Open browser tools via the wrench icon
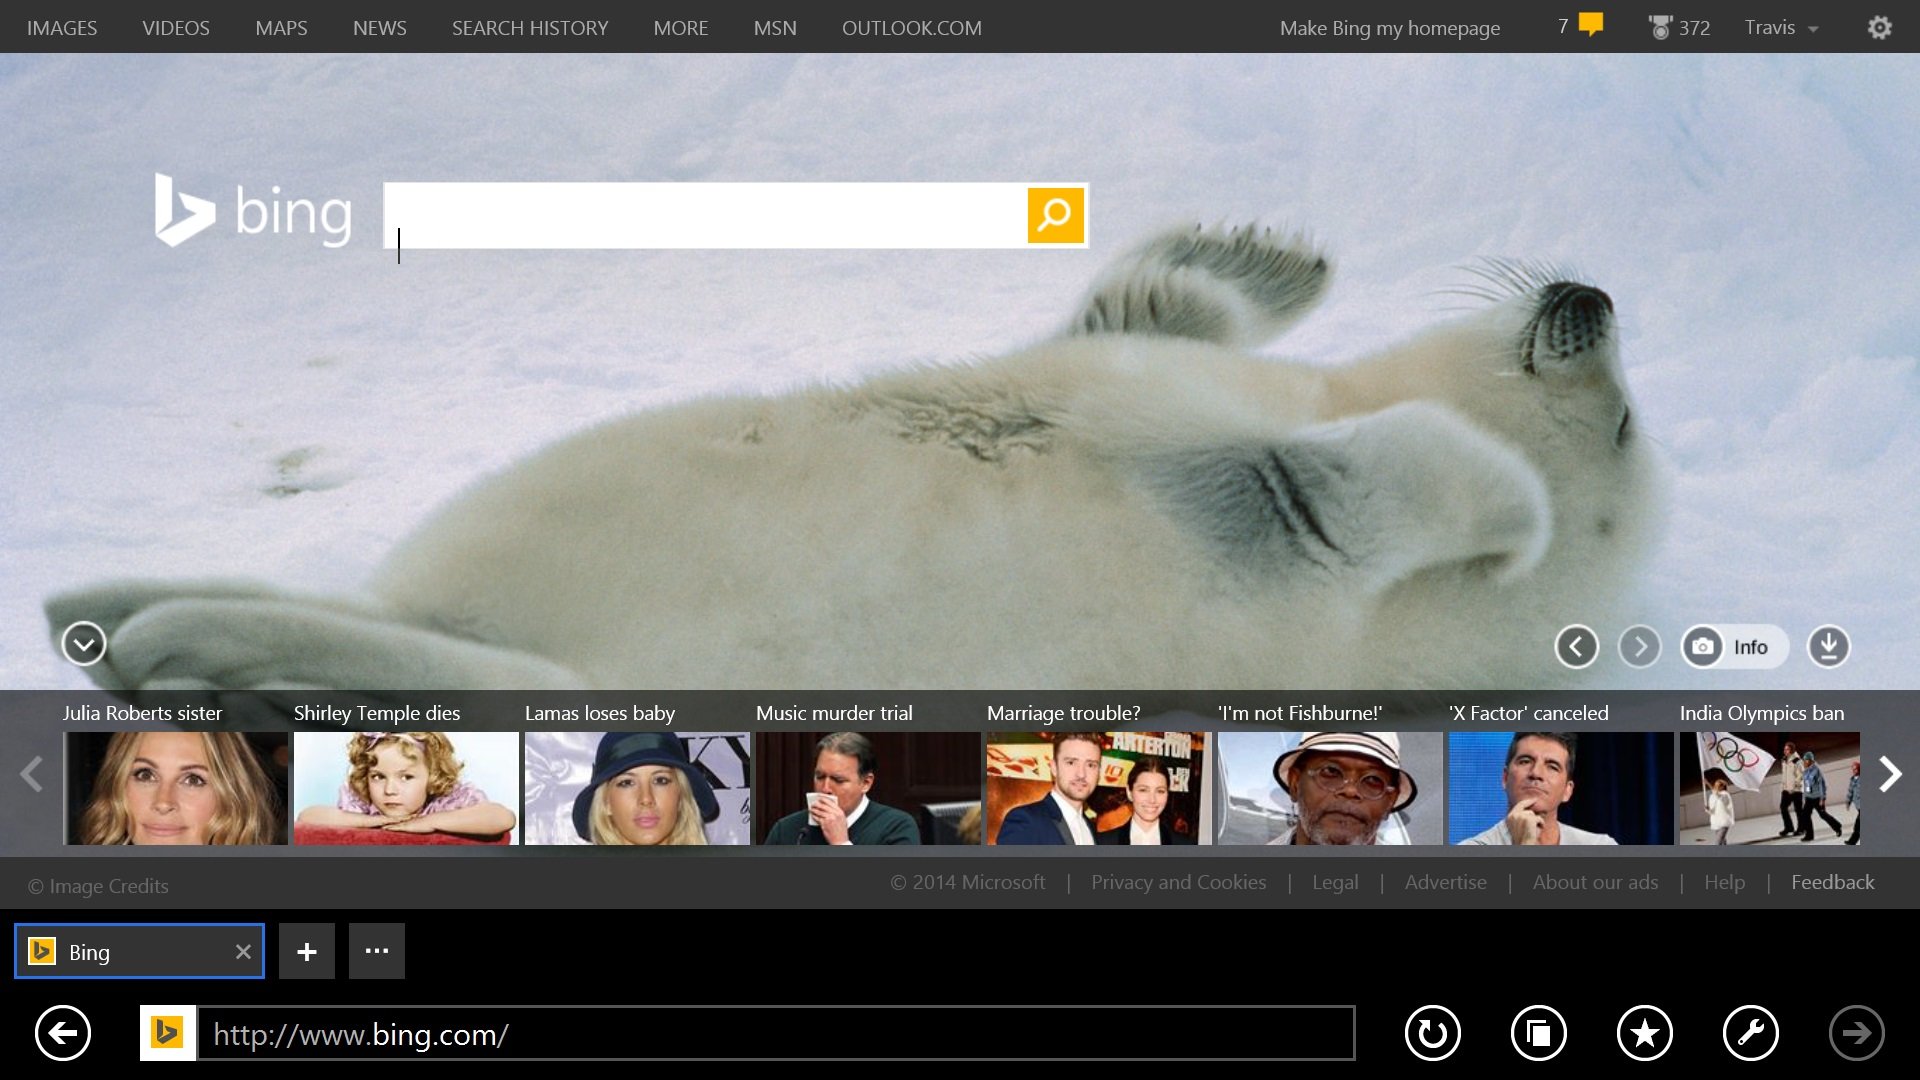The width and height of the screenshot is (1920, 1080). (1750, 1033)
